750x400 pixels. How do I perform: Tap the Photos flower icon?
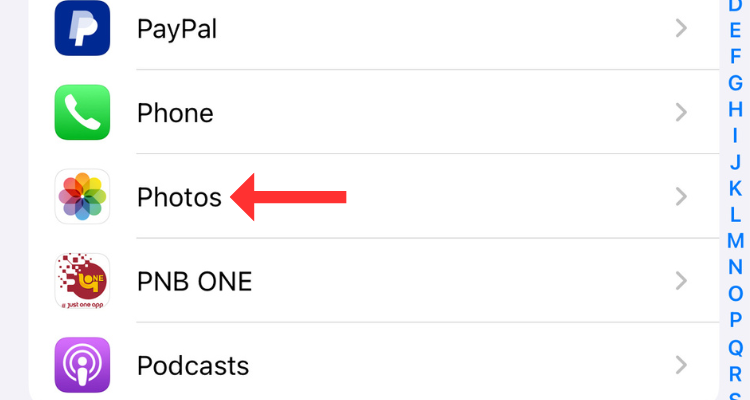point(82,197)
